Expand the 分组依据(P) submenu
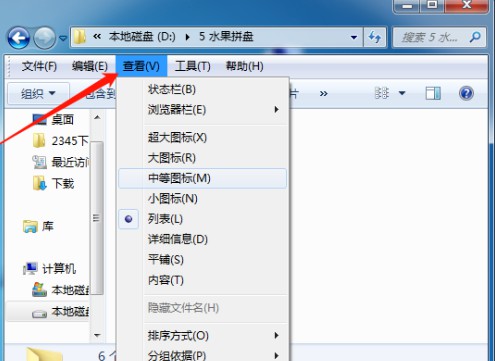This screenshot has height=361, width=495. (x=203, y=355)
